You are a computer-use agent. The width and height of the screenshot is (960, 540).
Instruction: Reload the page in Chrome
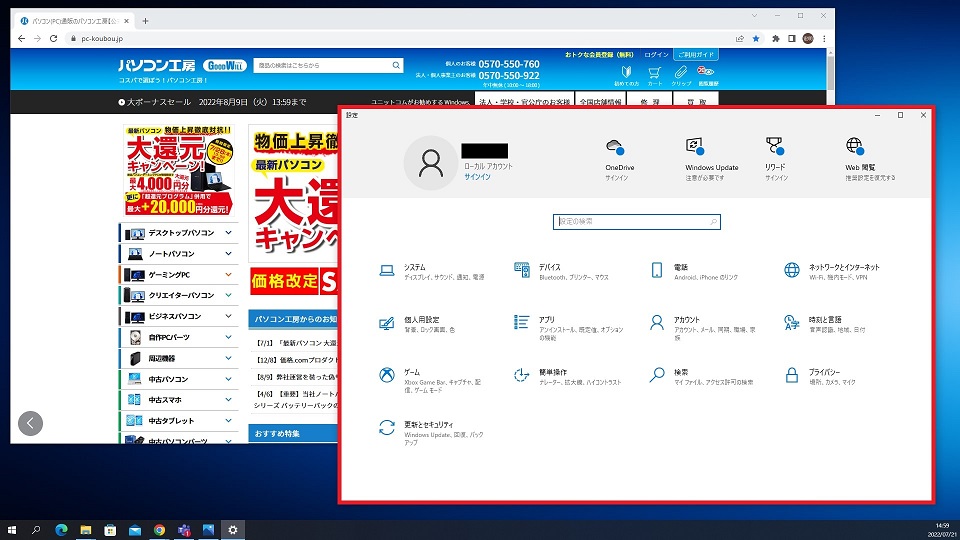tap(53, 38)
